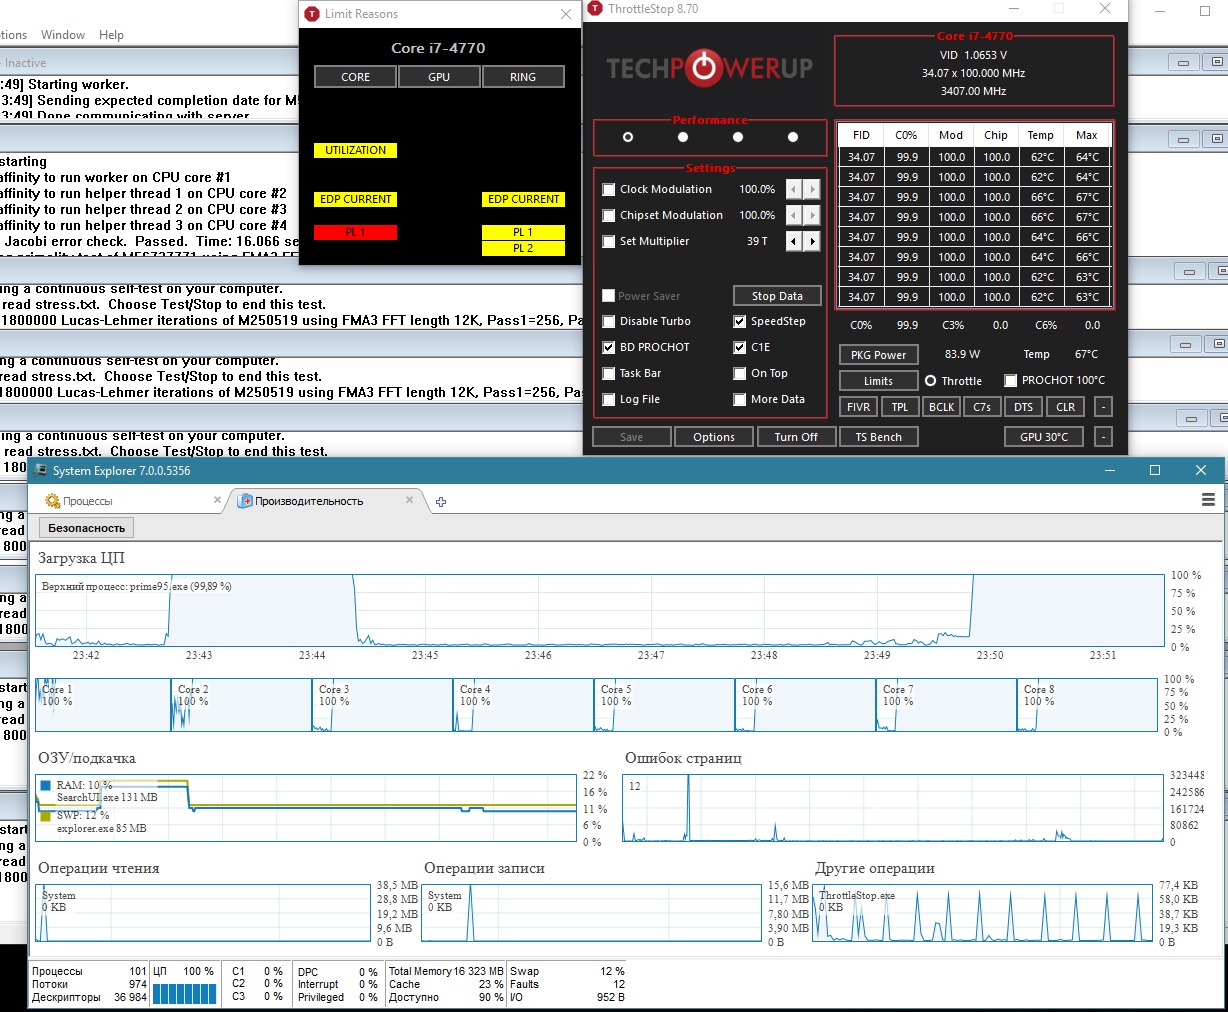Viewport: 1228px width, 1012px height.
Task: Select the second Performance profile radio button
Action: [683, 137]
